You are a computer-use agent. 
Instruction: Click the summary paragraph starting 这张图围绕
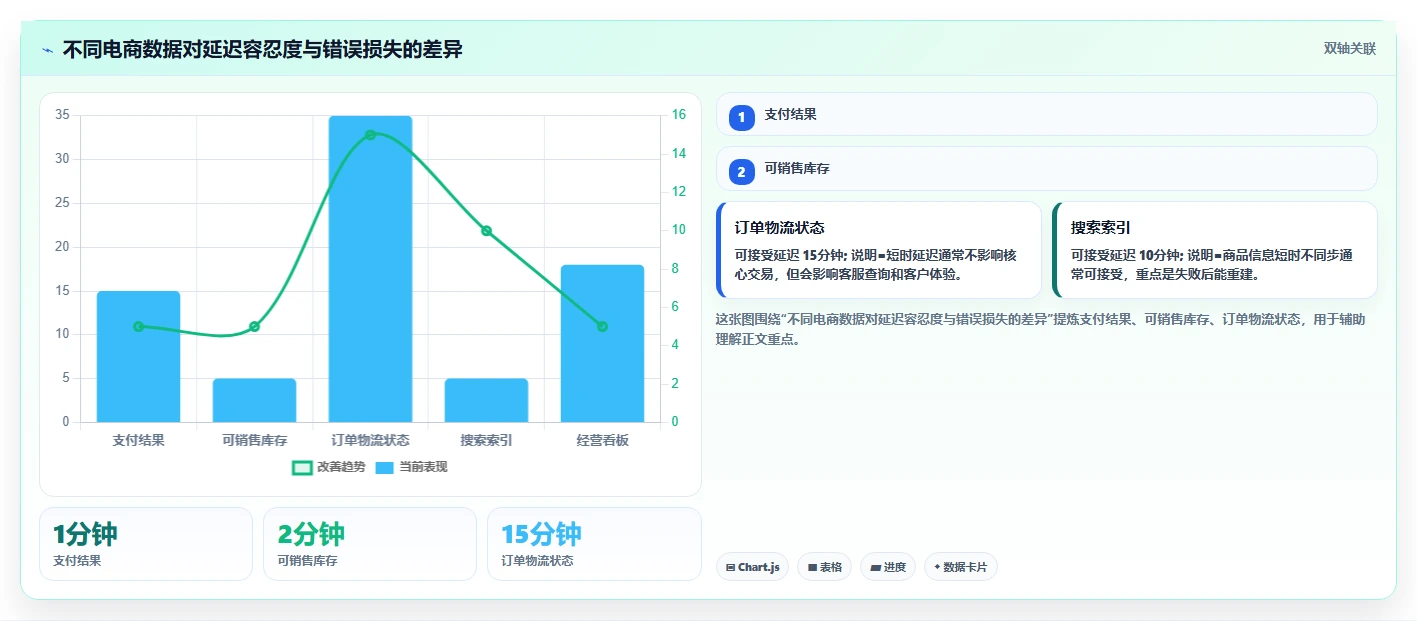click(x=1040, y=329)
